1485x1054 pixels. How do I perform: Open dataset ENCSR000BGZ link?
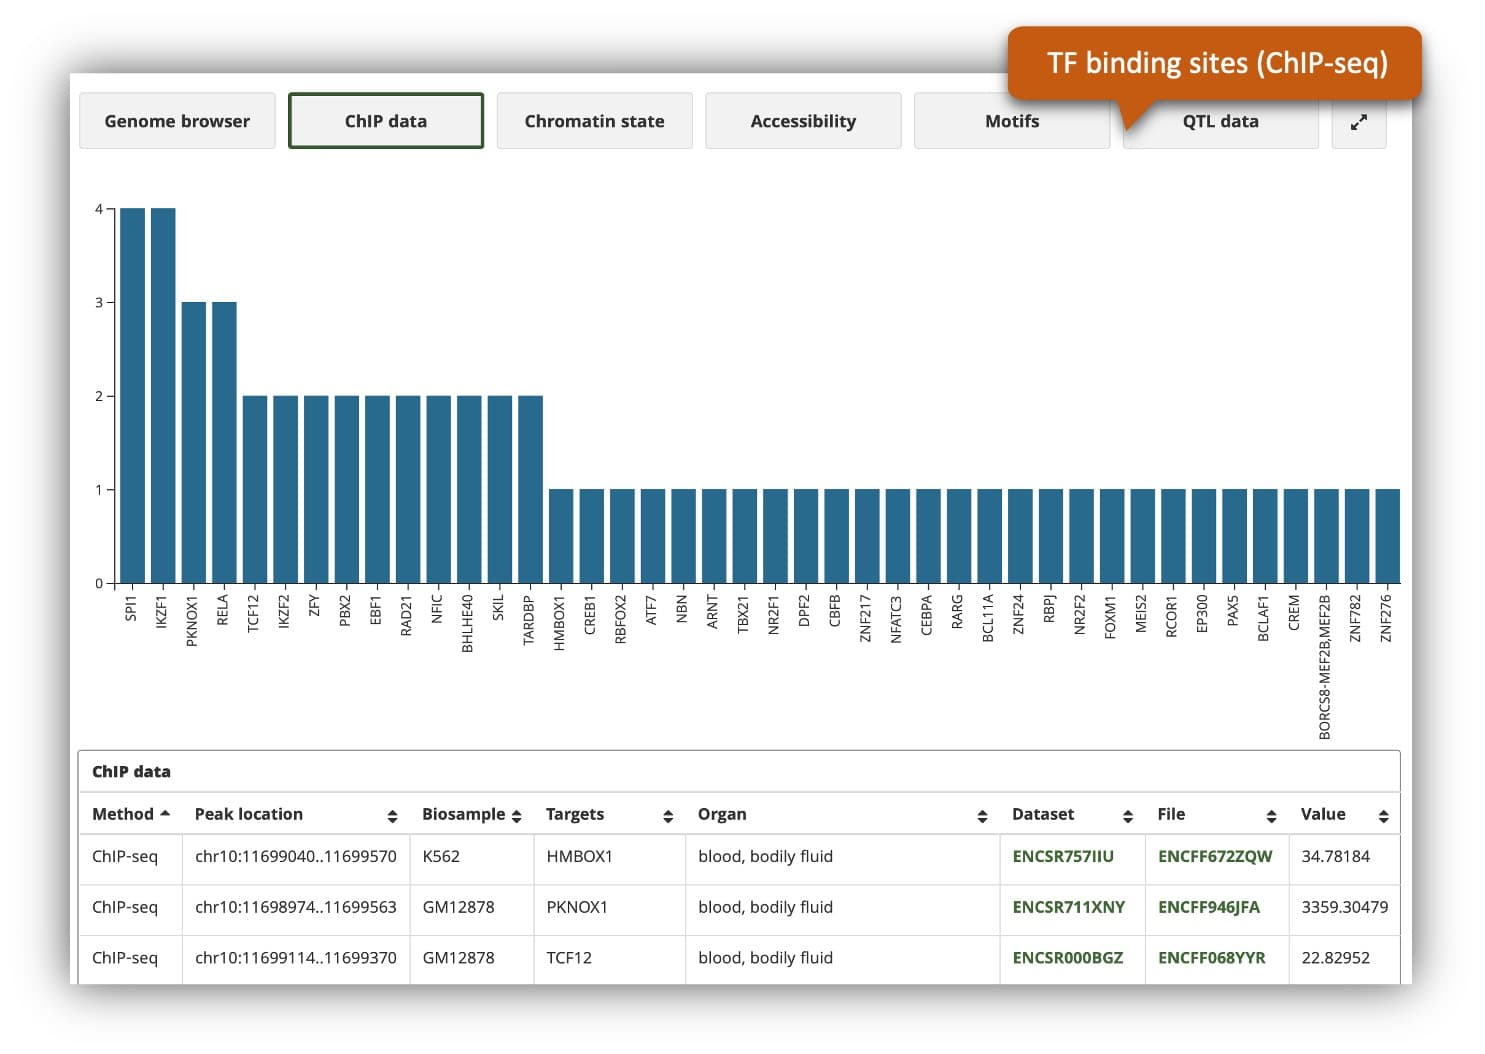pyautogui.click(x=1067, y=958)
